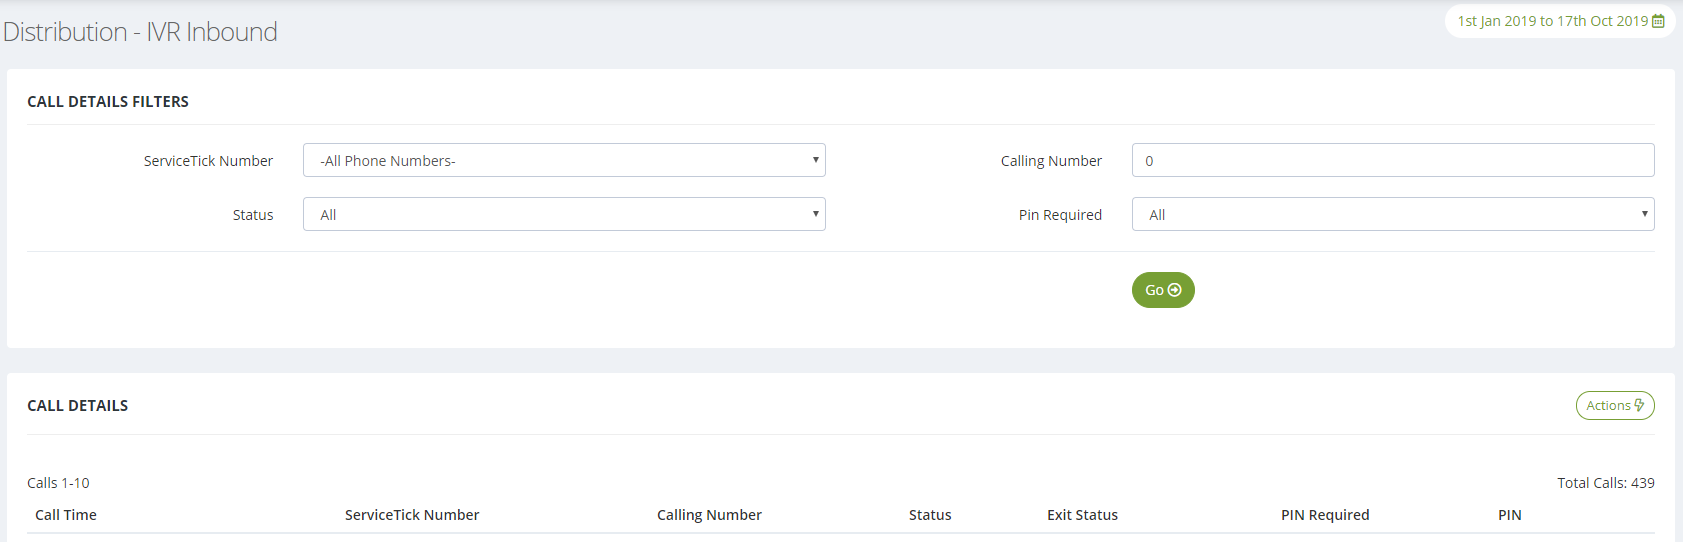1683x542 pixels.
Task: Click the CALL DETAILS FILTERS section heading
Action: click(x=108, y=102)
